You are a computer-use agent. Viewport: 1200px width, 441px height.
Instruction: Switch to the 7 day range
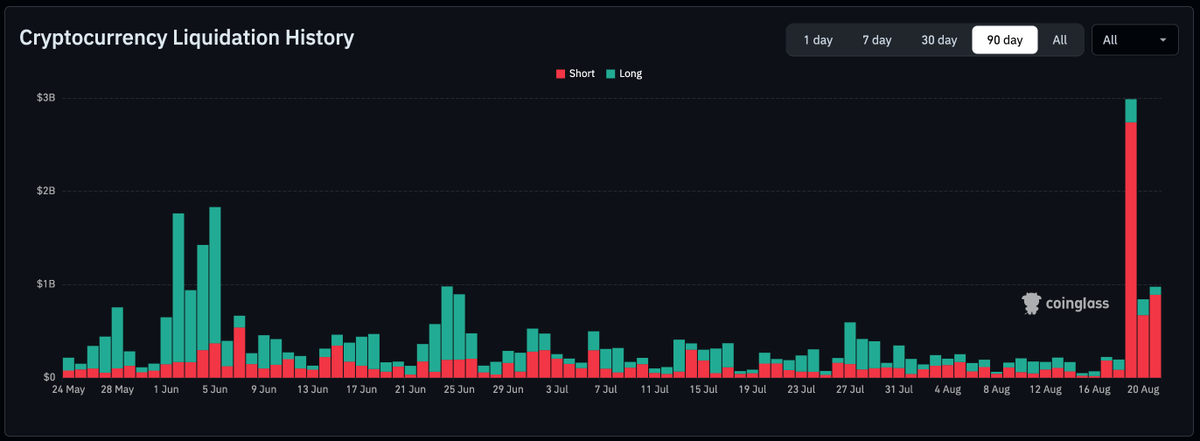click(877, 40)
